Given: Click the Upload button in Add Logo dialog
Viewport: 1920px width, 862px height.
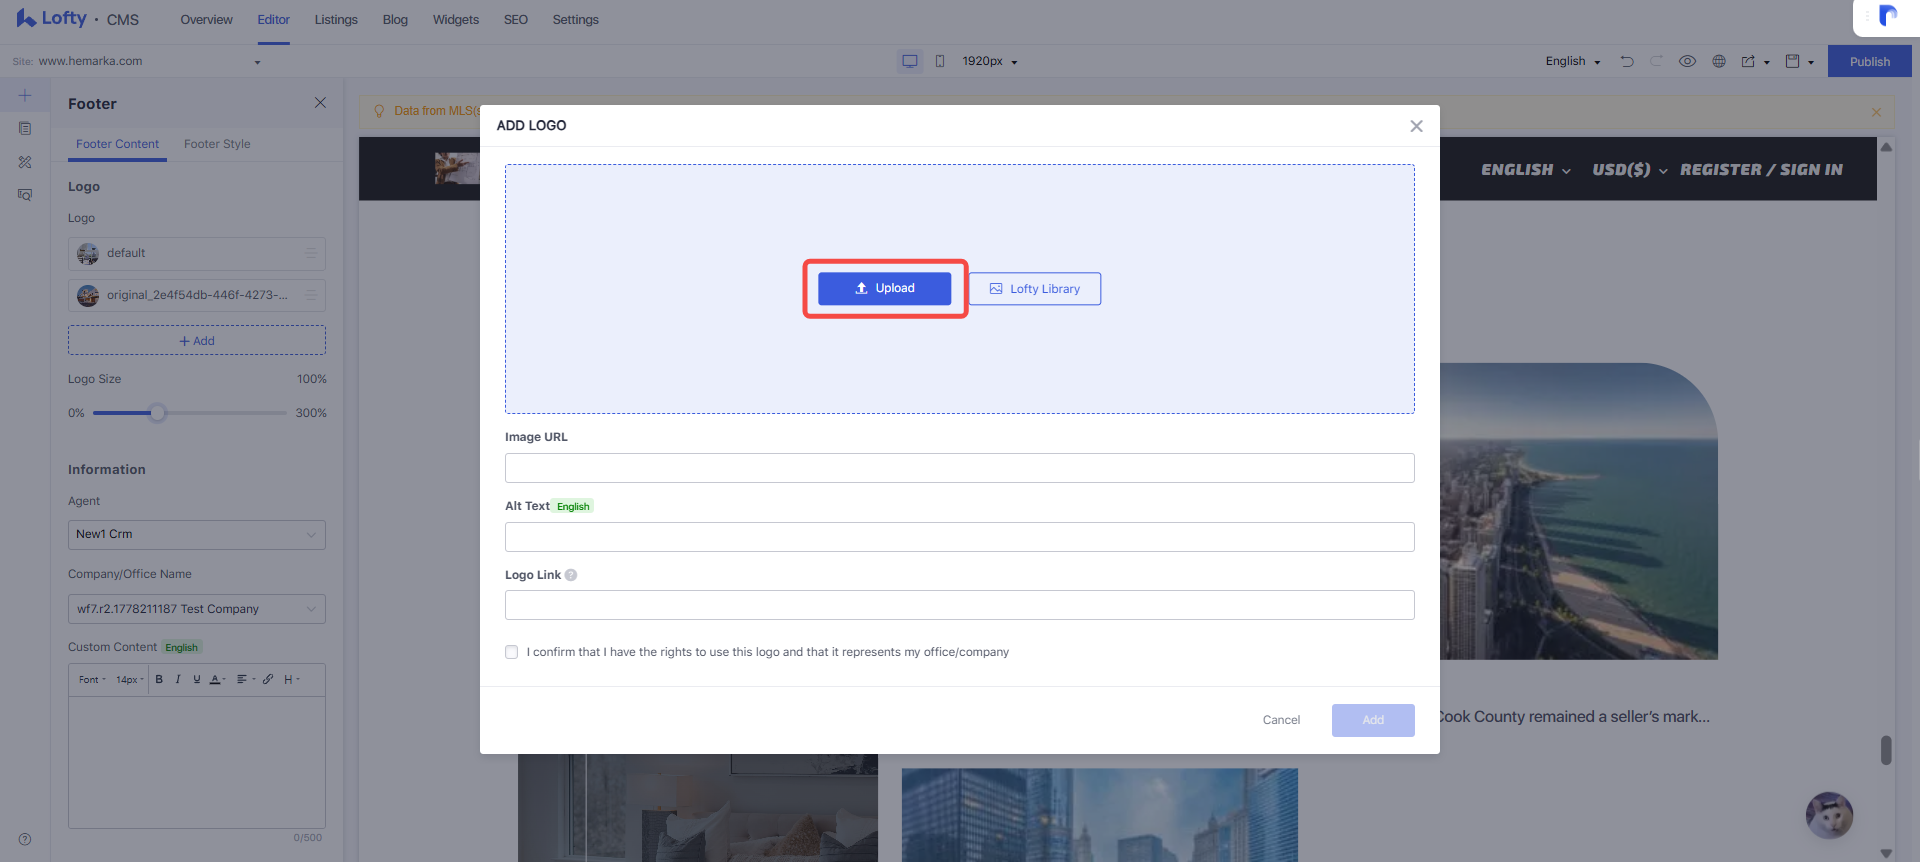Looking at the screenshot, I should click(x=884, y=288).
